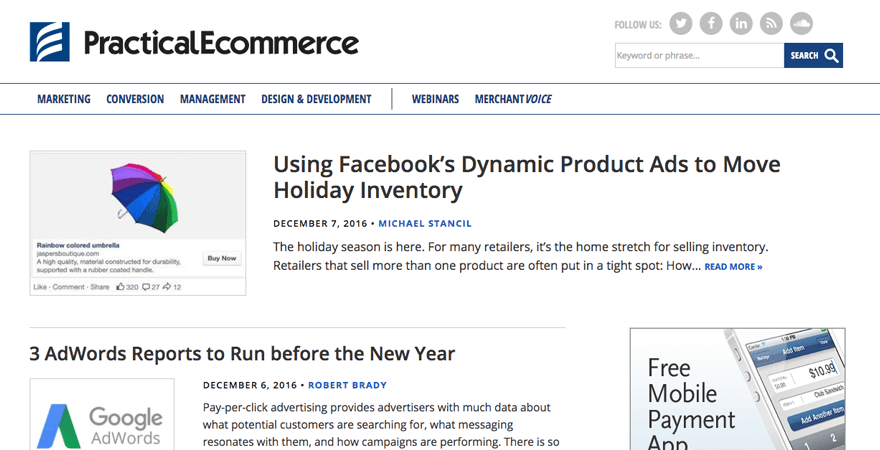Click the Practical Ecommerce logo

(x=194, y=43)
